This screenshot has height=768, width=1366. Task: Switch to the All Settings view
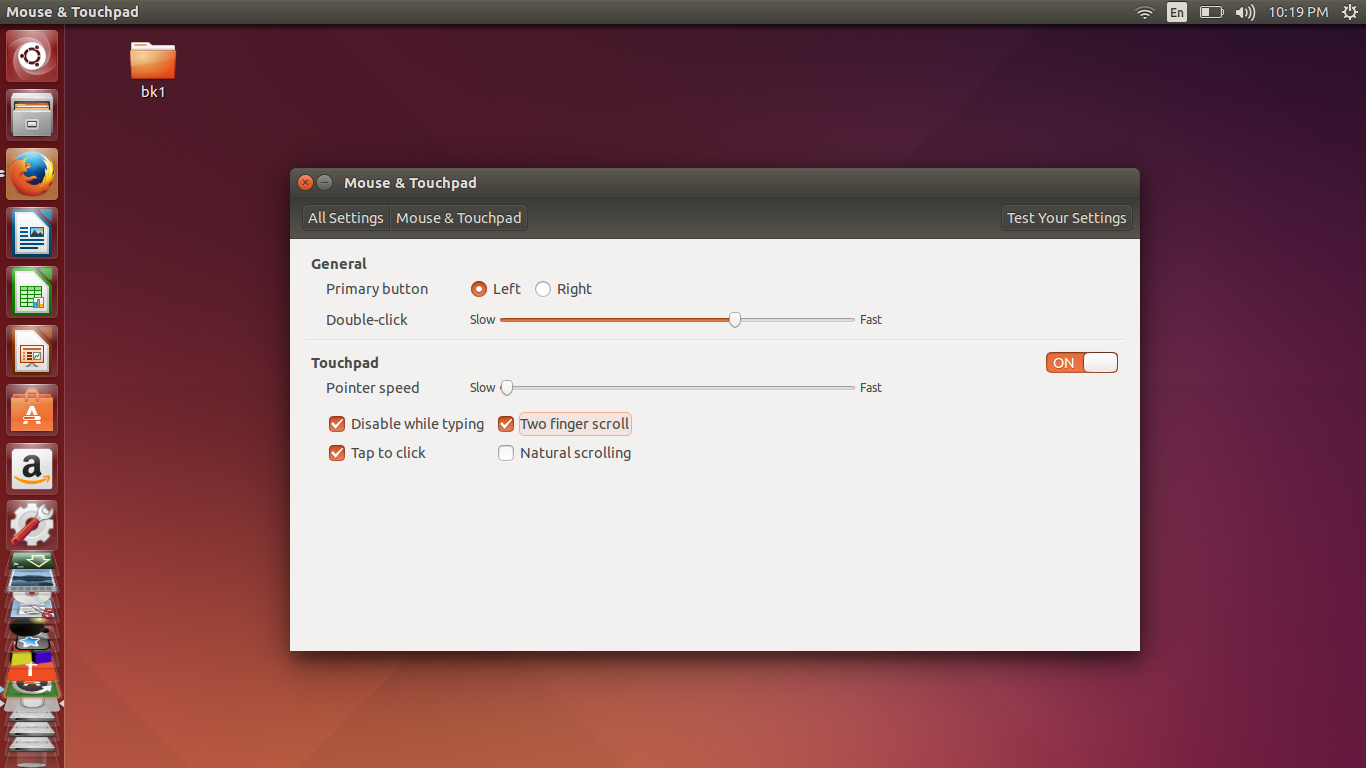345,217
